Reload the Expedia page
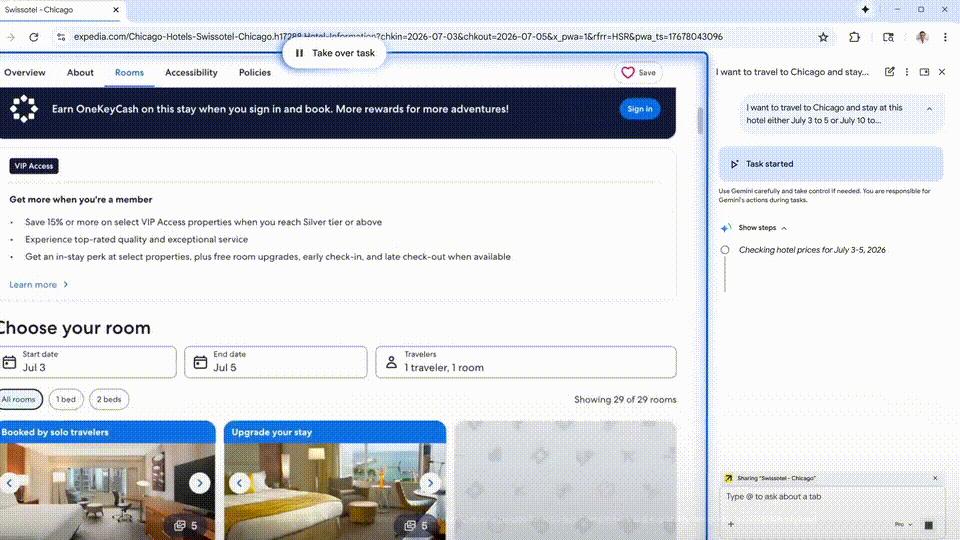The width and height of the screenshot is (960, 540). coord(33,37)
